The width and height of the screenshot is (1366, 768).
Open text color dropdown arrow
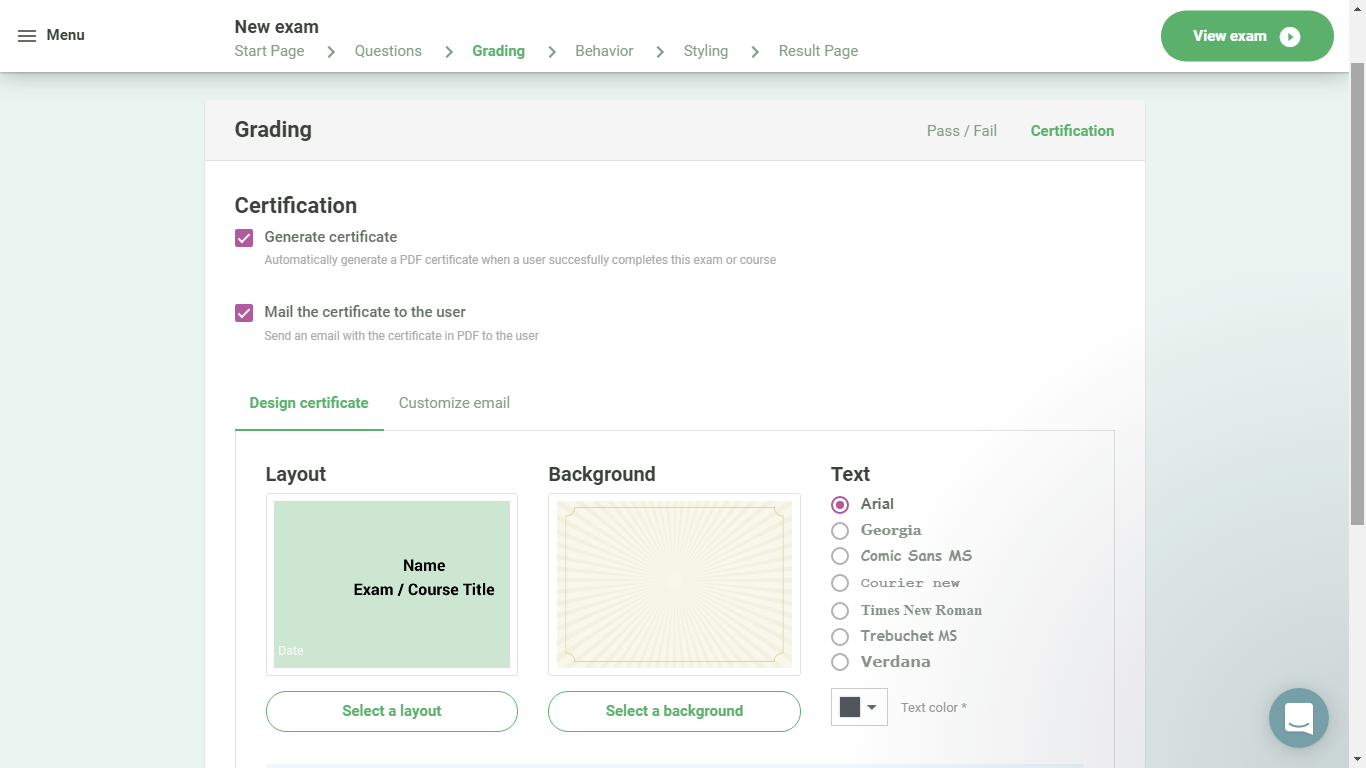872,708
